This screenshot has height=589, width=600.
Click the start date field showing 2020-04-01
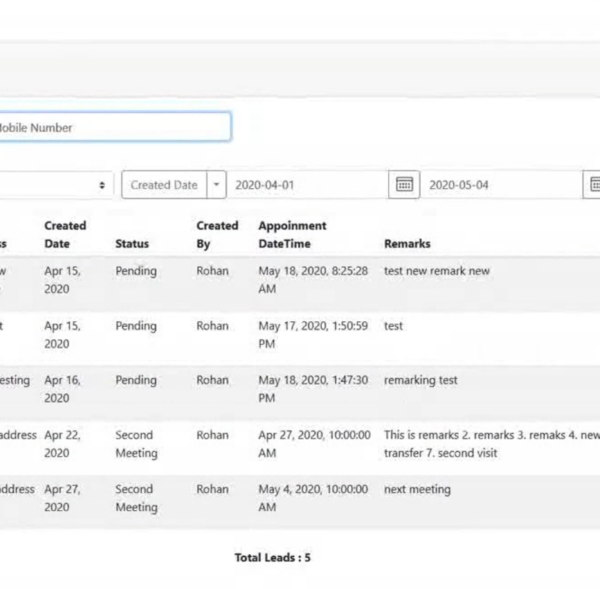pos(307,185)
